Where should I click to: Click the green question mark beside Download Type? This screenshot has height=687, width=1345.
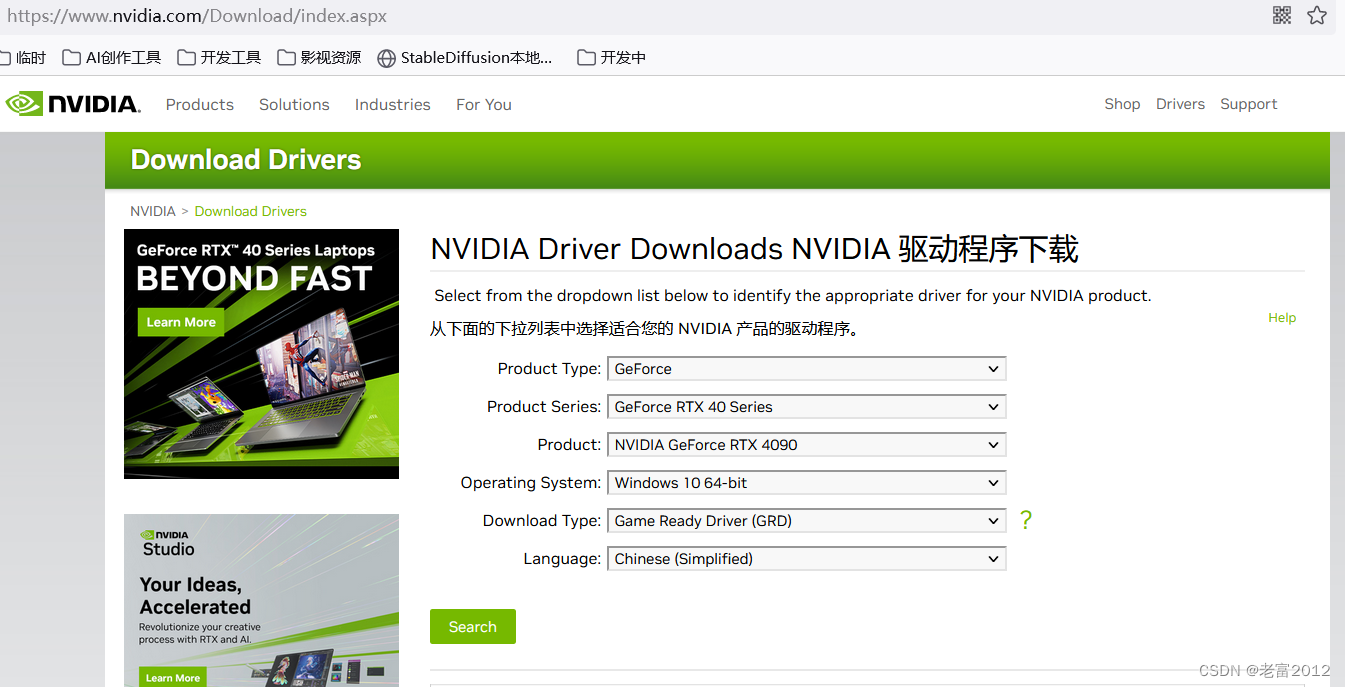(1025, 520)
